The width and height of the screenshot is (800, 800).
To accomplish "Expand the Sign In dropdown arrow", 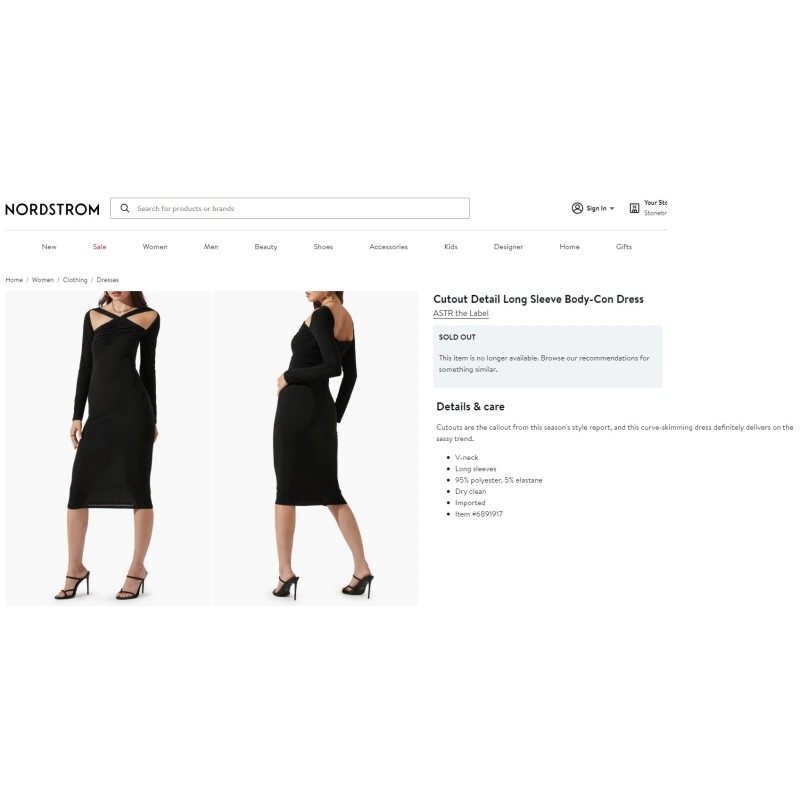I will point(612,209).
